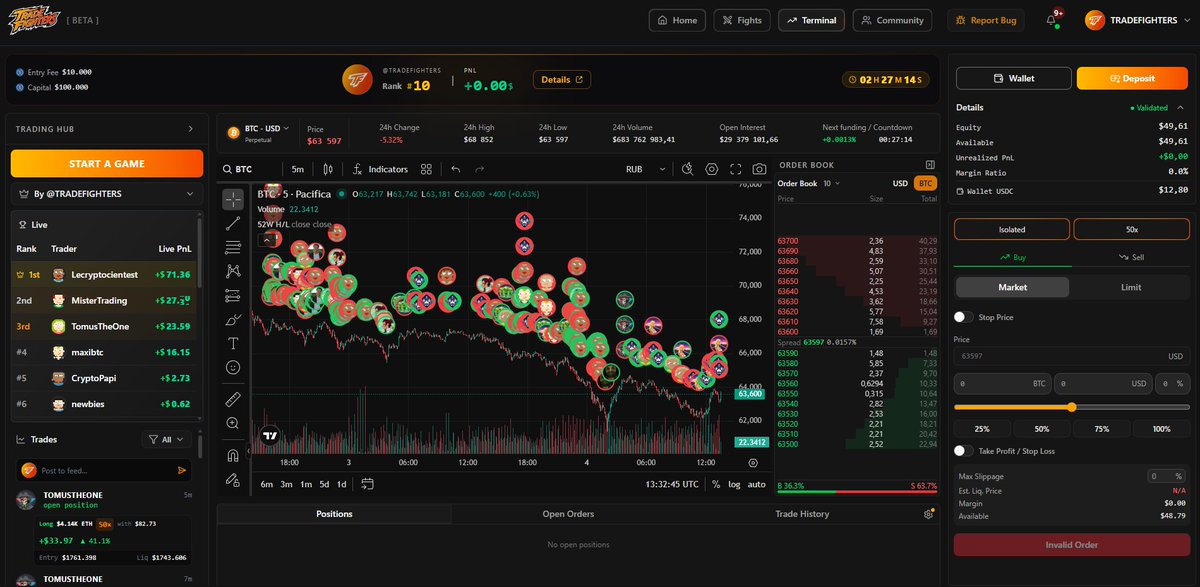
Task: Open the Details link button
Action: click(x=561, y=79)
